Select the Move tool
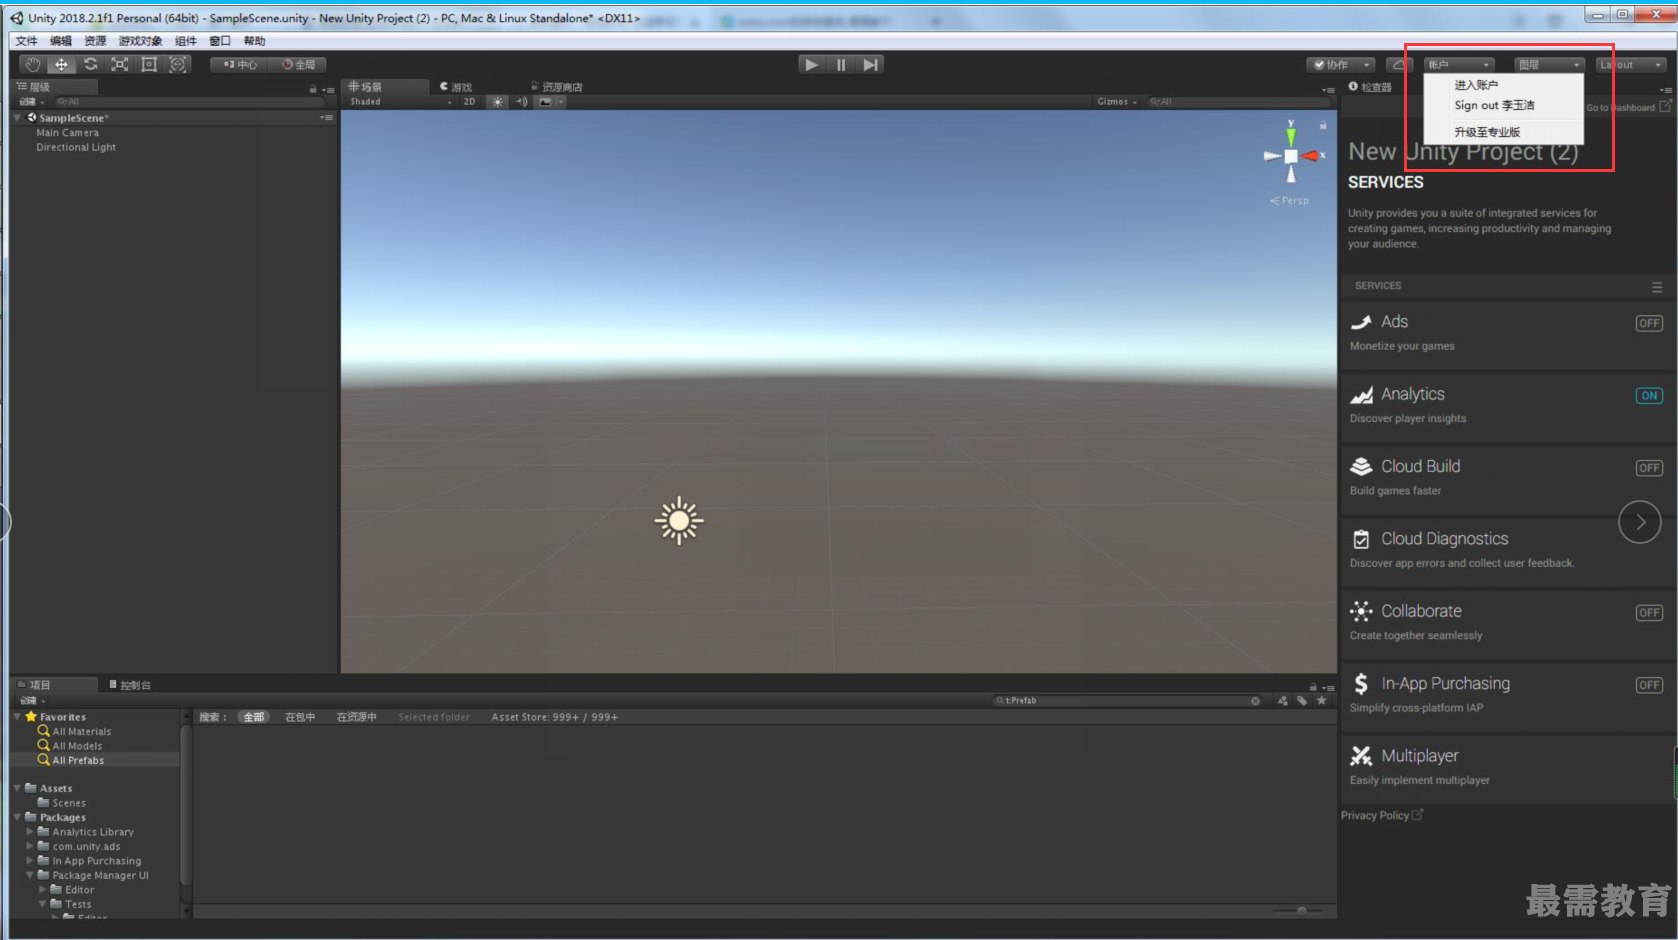Screen dimensions: 1678x940 tap(62, 64)
